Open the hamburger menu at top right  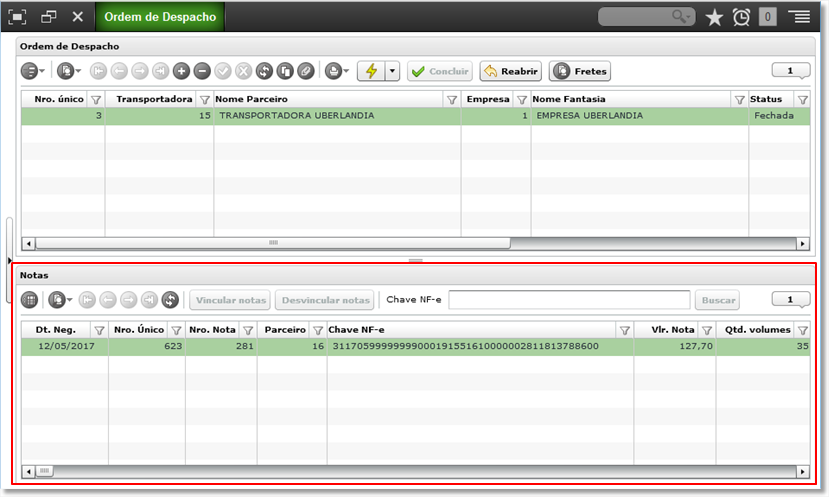click(x=800, y=17)
